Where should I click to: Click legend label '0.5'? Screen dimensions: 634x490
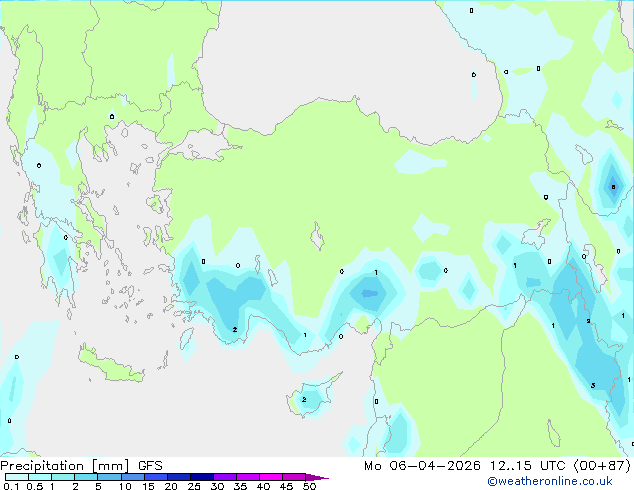pos(35,486)
